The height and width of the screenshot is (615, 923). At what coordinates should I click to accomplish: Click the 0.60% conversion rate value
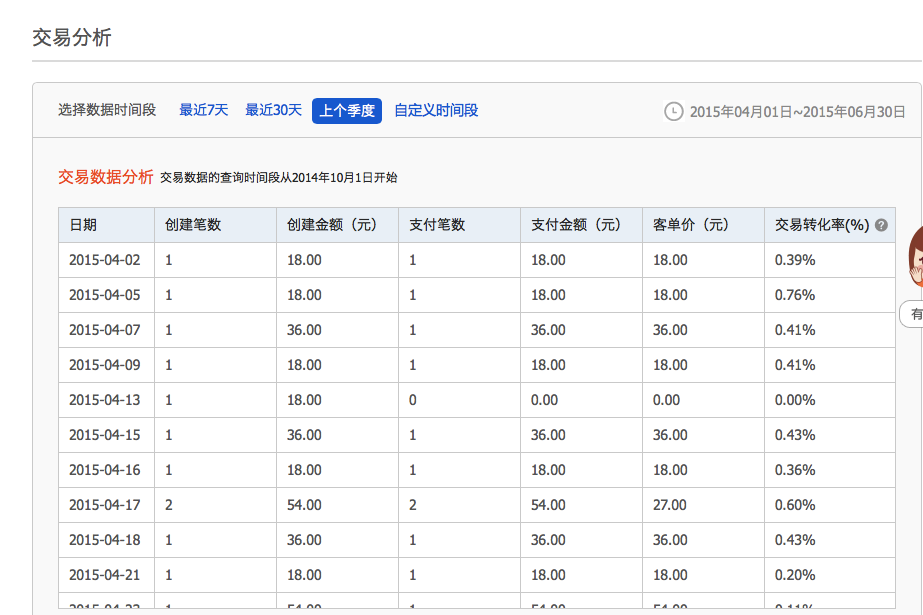(795, 505)
